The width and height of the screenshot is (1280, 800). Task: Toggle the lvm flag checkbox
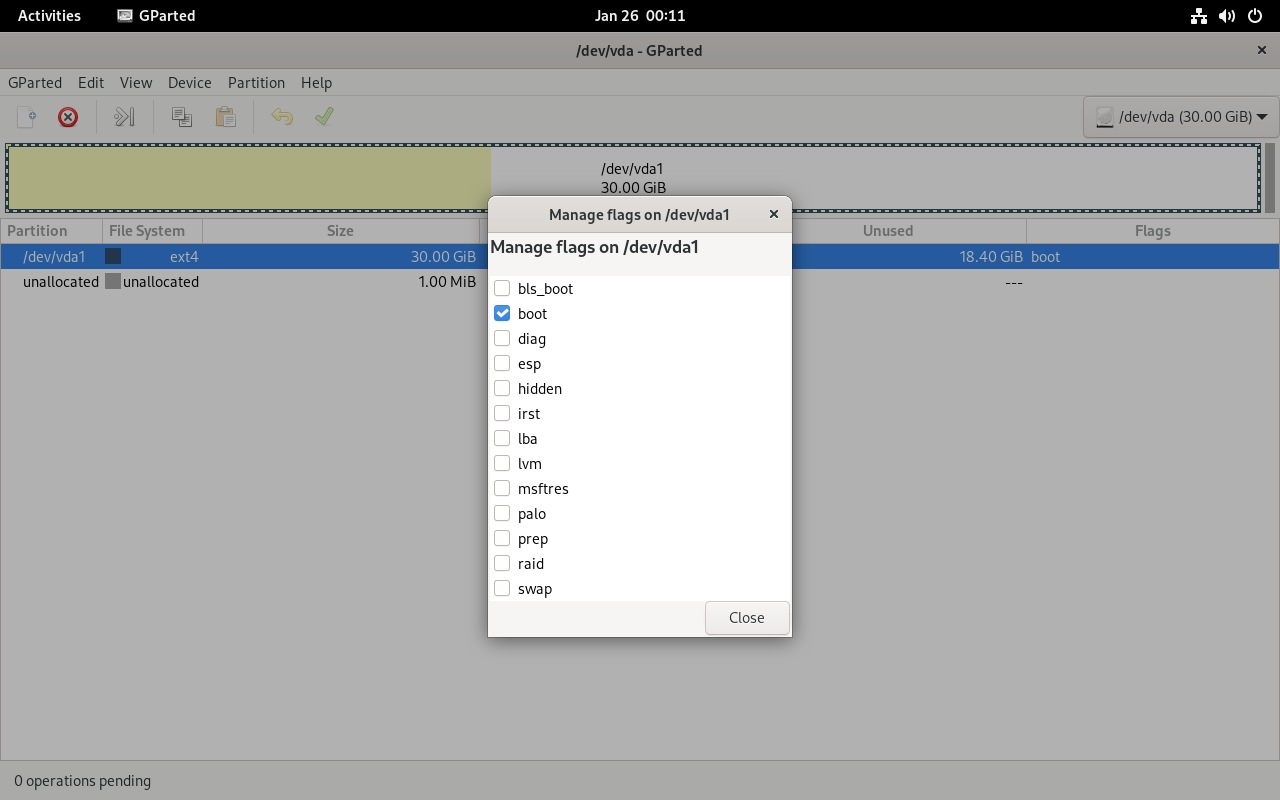pyautogui.click(x=502, y=464)
